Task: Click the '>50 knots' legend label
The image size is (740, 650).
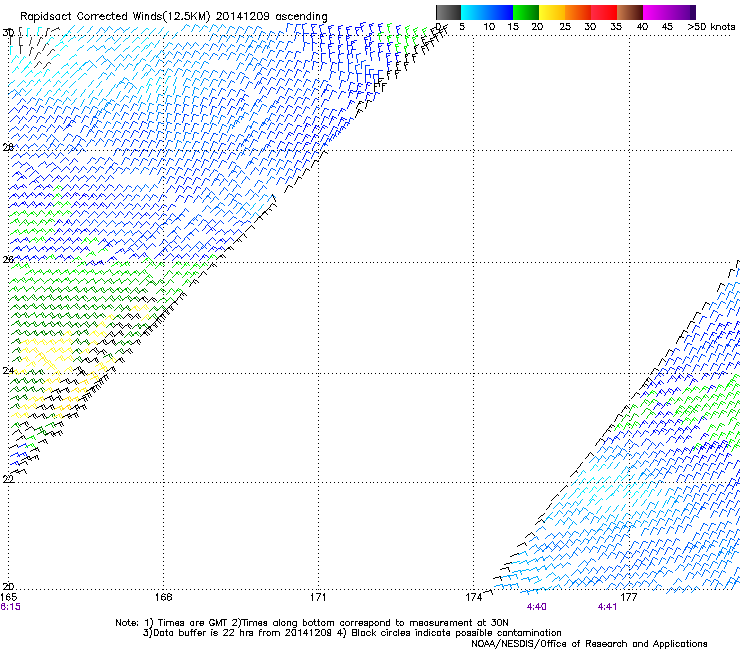Action: [711, 27]
